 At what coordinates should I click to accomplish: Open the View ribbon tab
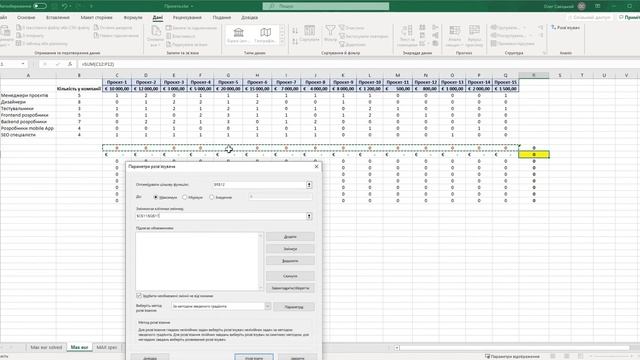point(222,18)
